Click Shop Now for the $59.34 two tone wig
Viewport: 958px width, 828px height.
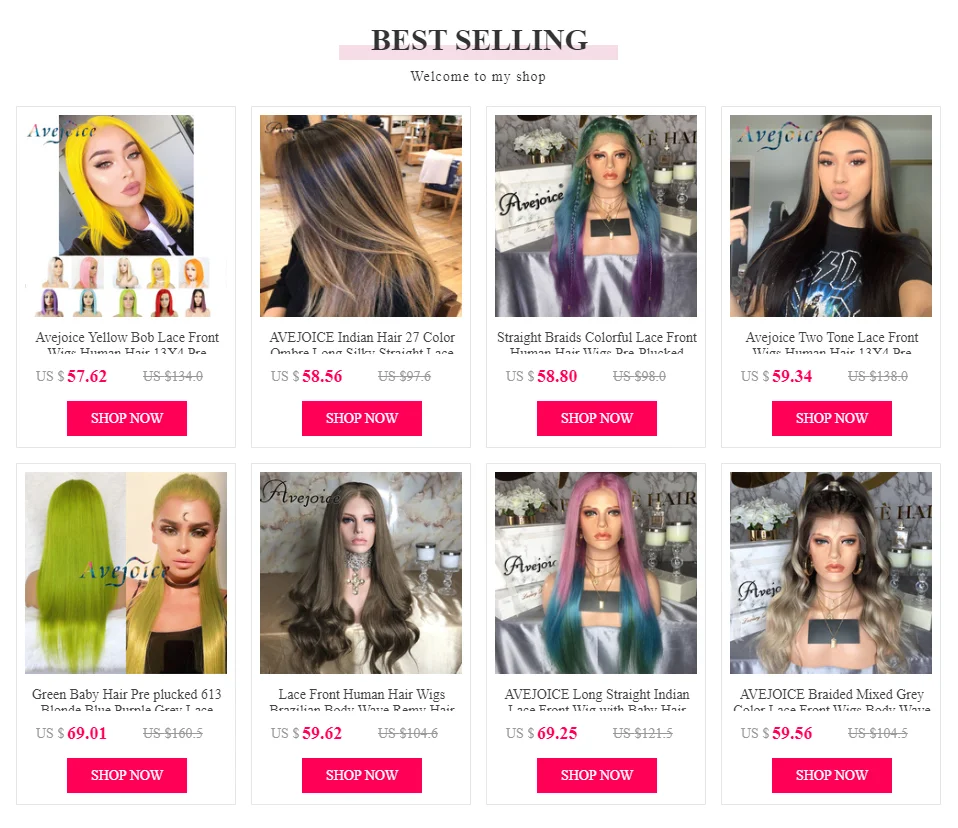click(x=832, y=418)
